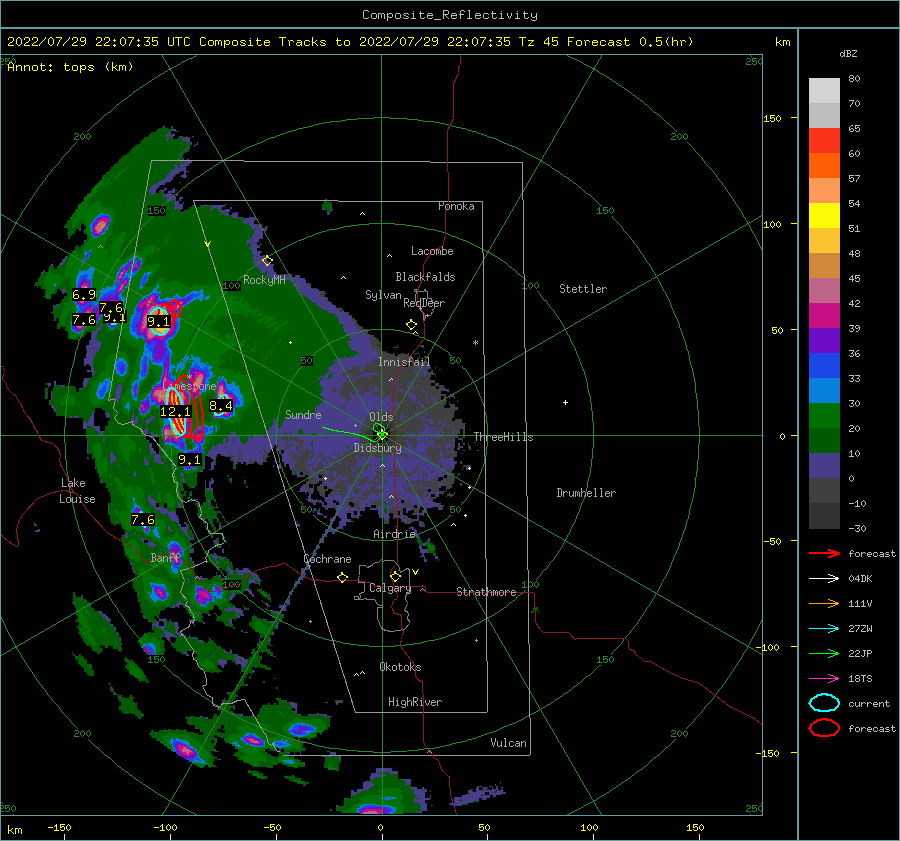The image size is (900, 841).
Task: Click the Composite_Reflectivity title
Action: [x=450, y=15]
